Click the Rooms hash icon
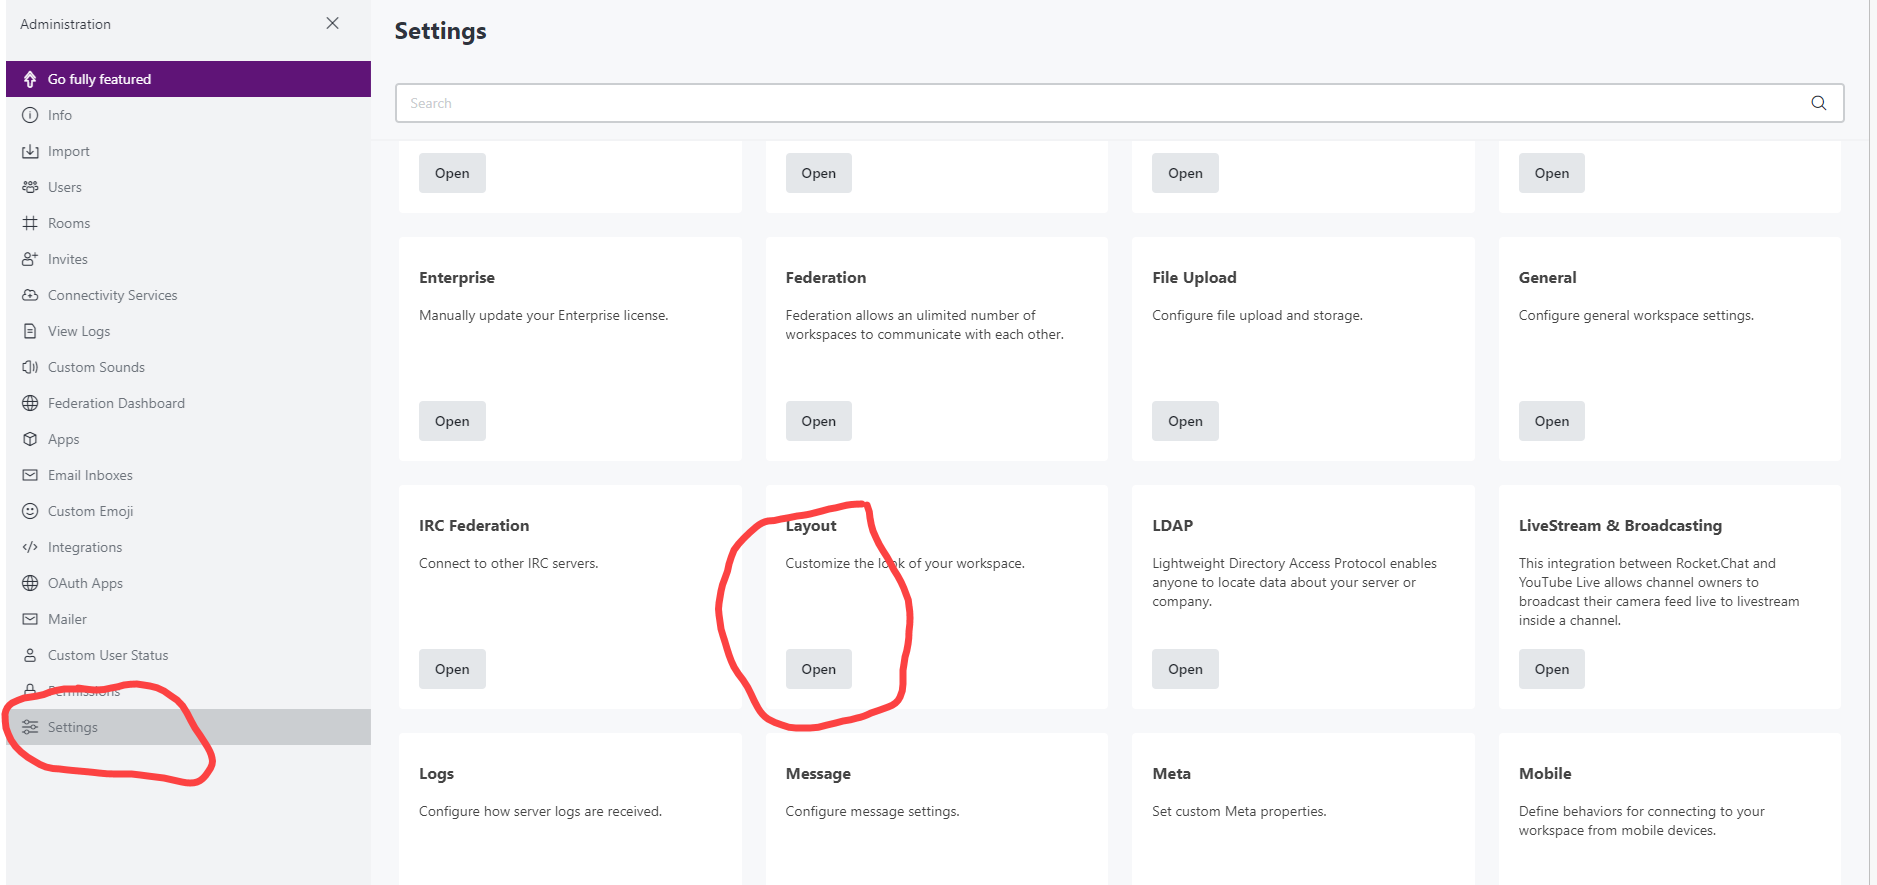The image size is (1877, 885). click(30, 223)
